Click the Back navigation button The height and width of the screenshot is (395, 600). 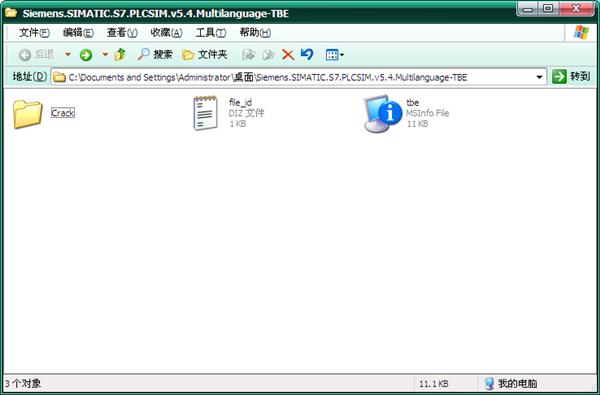pos(37,55)
